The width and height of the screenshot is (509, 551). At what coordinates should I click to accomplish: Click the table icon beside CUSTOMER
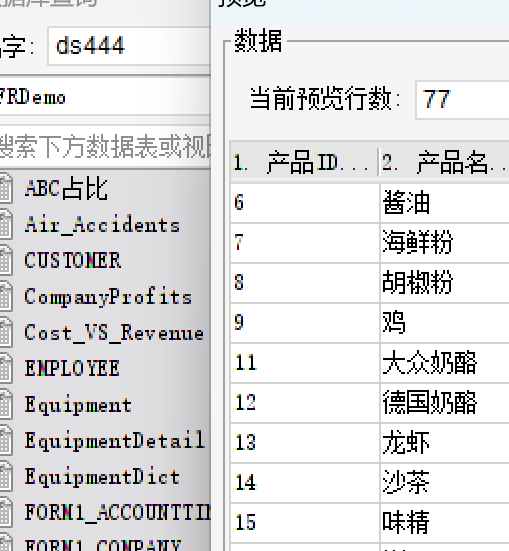click(x=6, y=261)
